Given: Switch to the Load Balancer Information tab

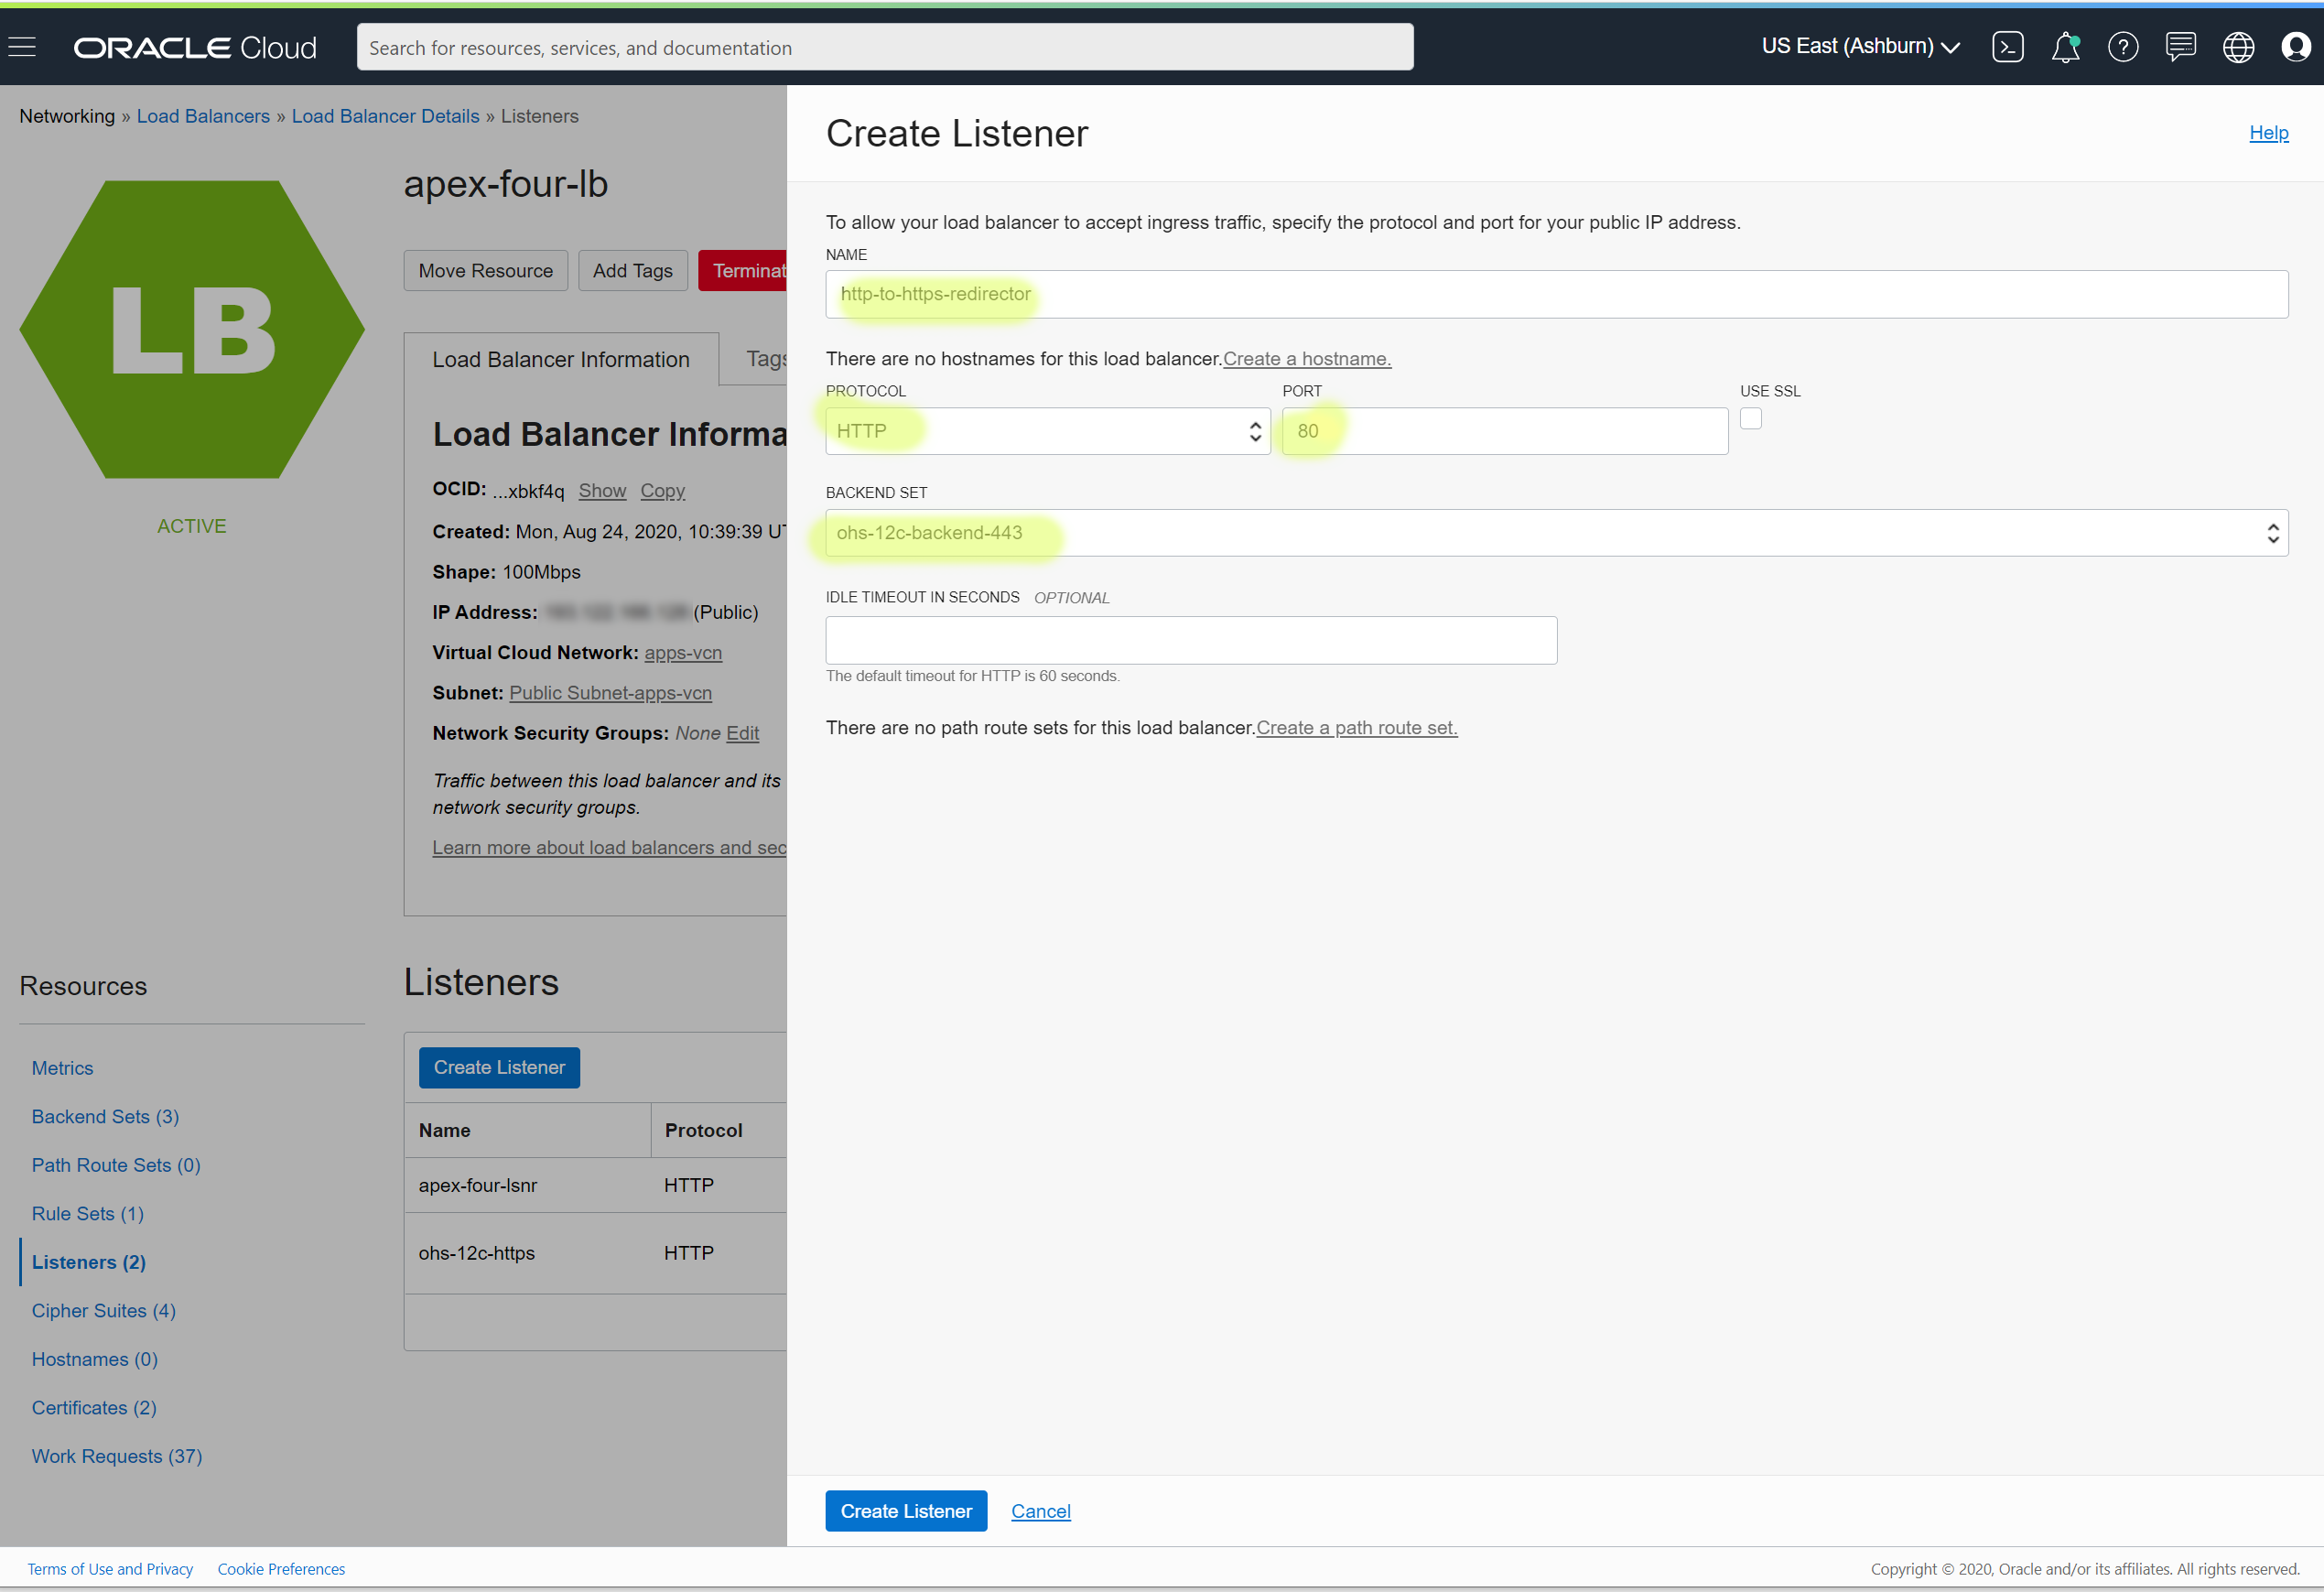Looking at the screenshot, I should click(560, 359).
